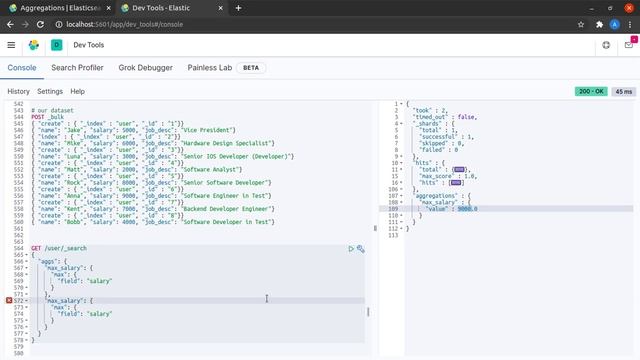Screen dimensions: 640x360
Task: Open a new browser tab
Action: point(238,8)
